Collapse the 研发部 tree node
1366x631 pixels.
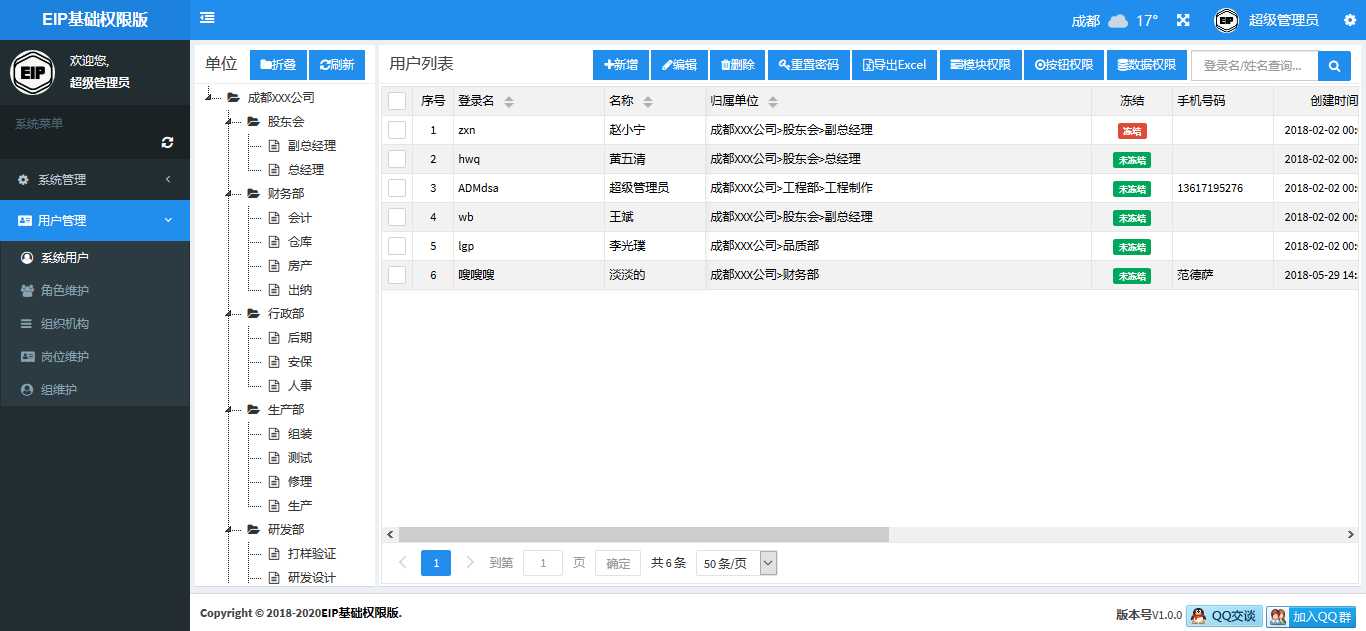[x=228, y=530]
